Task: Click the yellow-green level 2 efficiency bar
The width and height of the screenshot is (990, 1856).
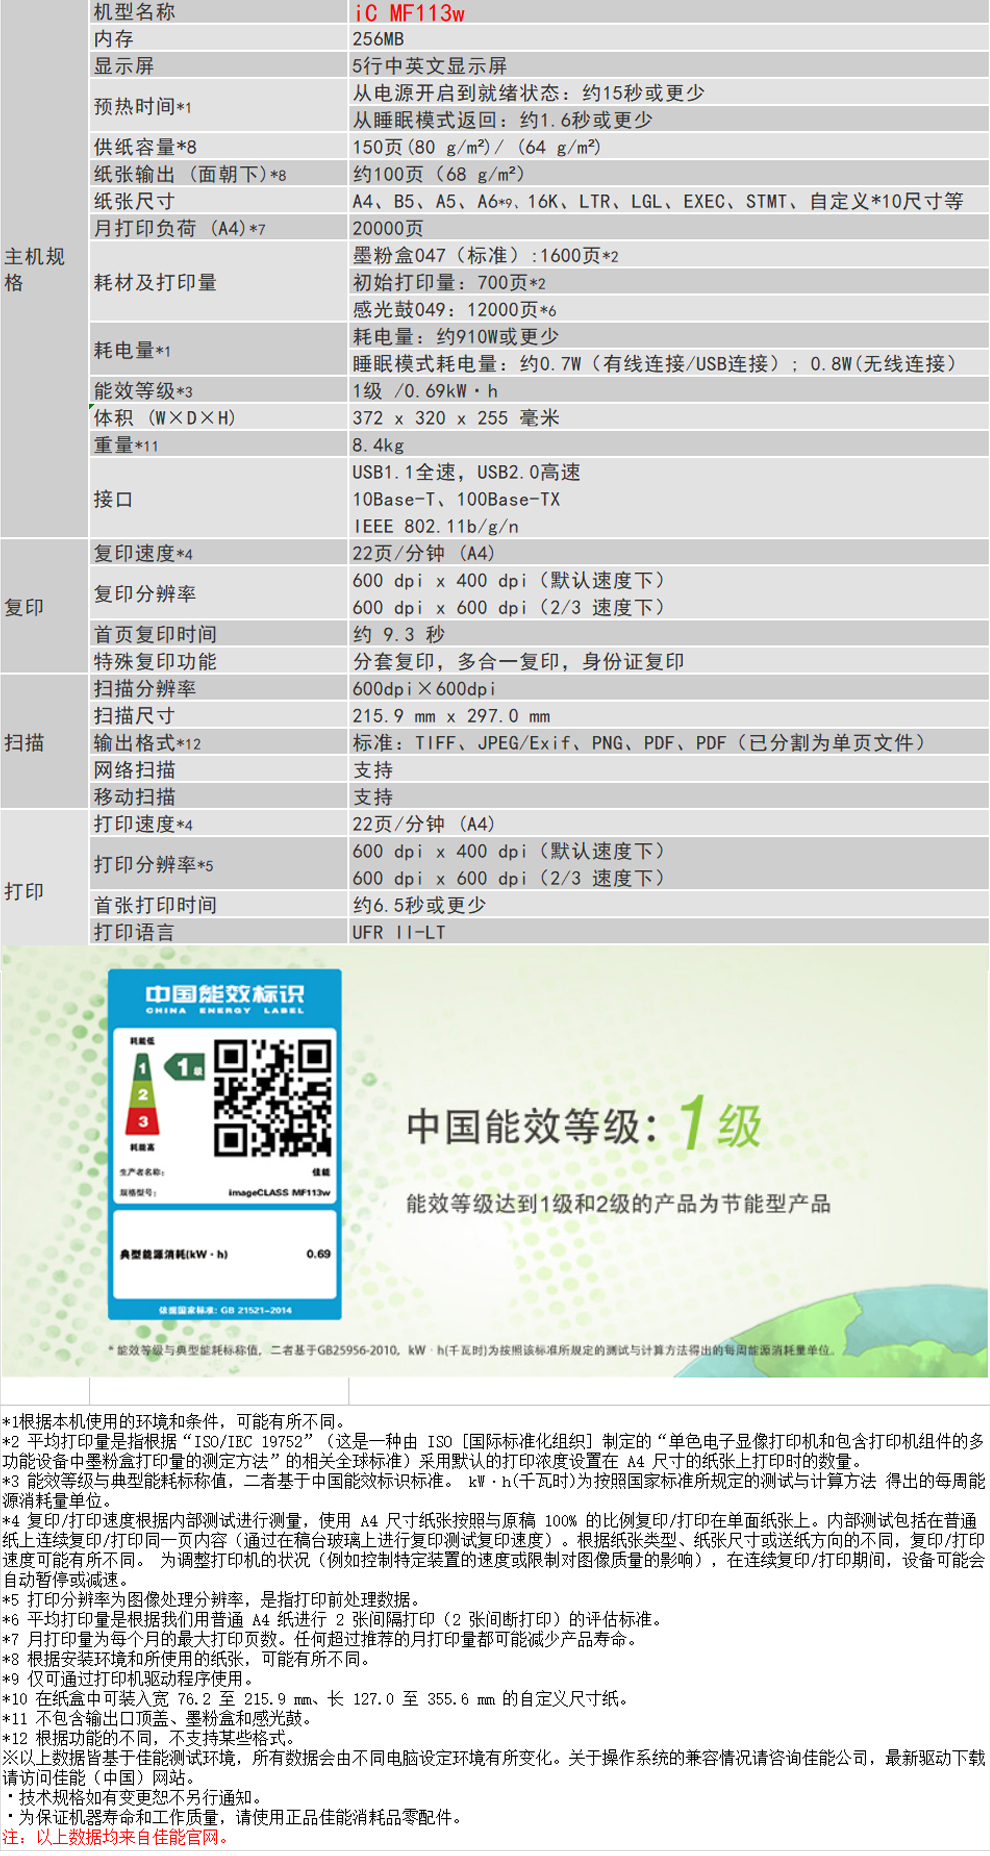Action: click(x=143, y=1094)
